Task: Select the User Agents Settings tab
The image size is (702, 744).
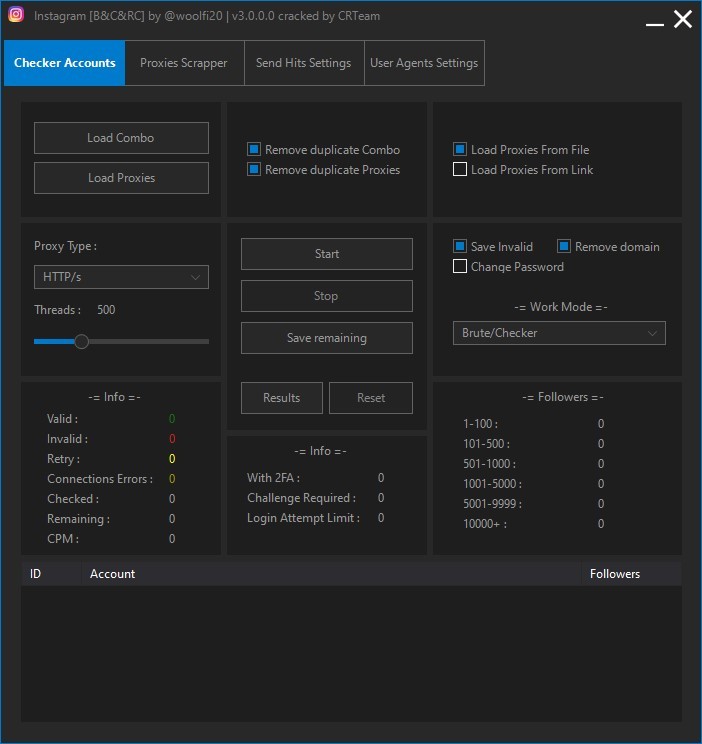Action: [x=424, y=63]
